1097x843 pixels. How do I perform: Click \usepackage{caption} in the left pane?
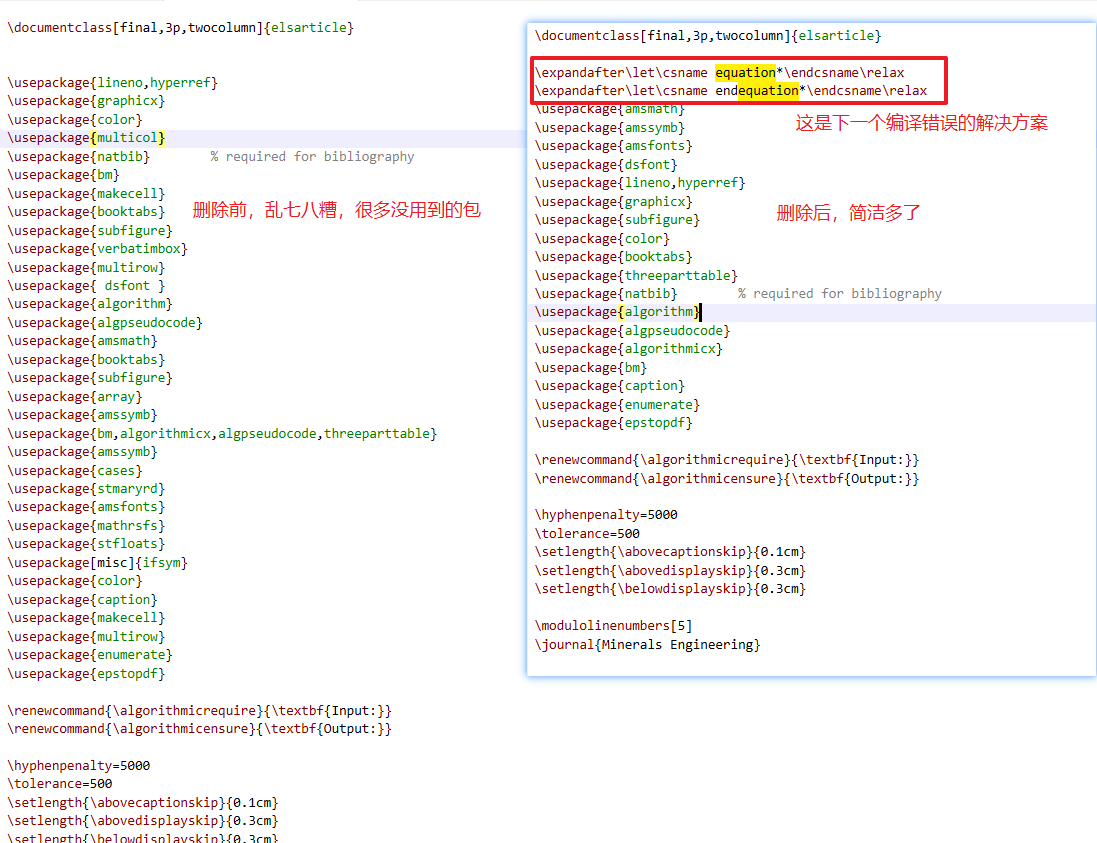(x=83, y=600)
